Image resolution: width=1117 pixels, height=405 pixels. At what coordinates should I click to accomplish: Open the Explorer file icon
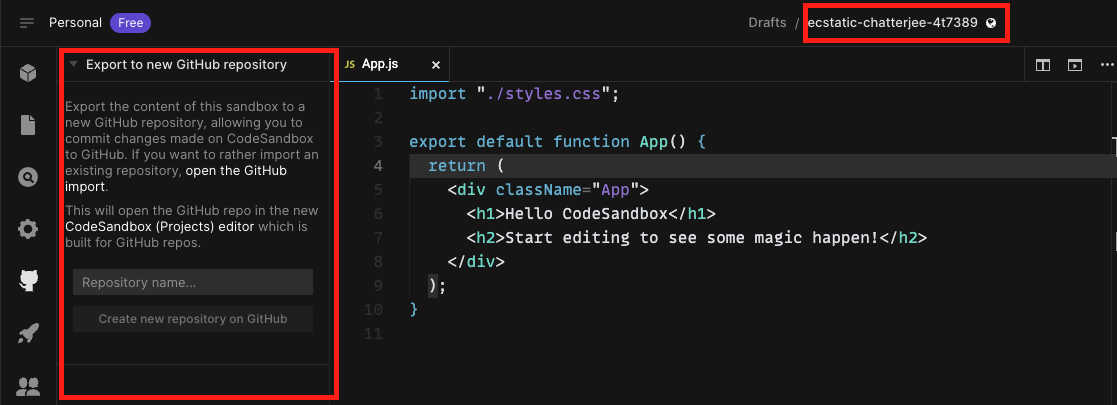28,125
